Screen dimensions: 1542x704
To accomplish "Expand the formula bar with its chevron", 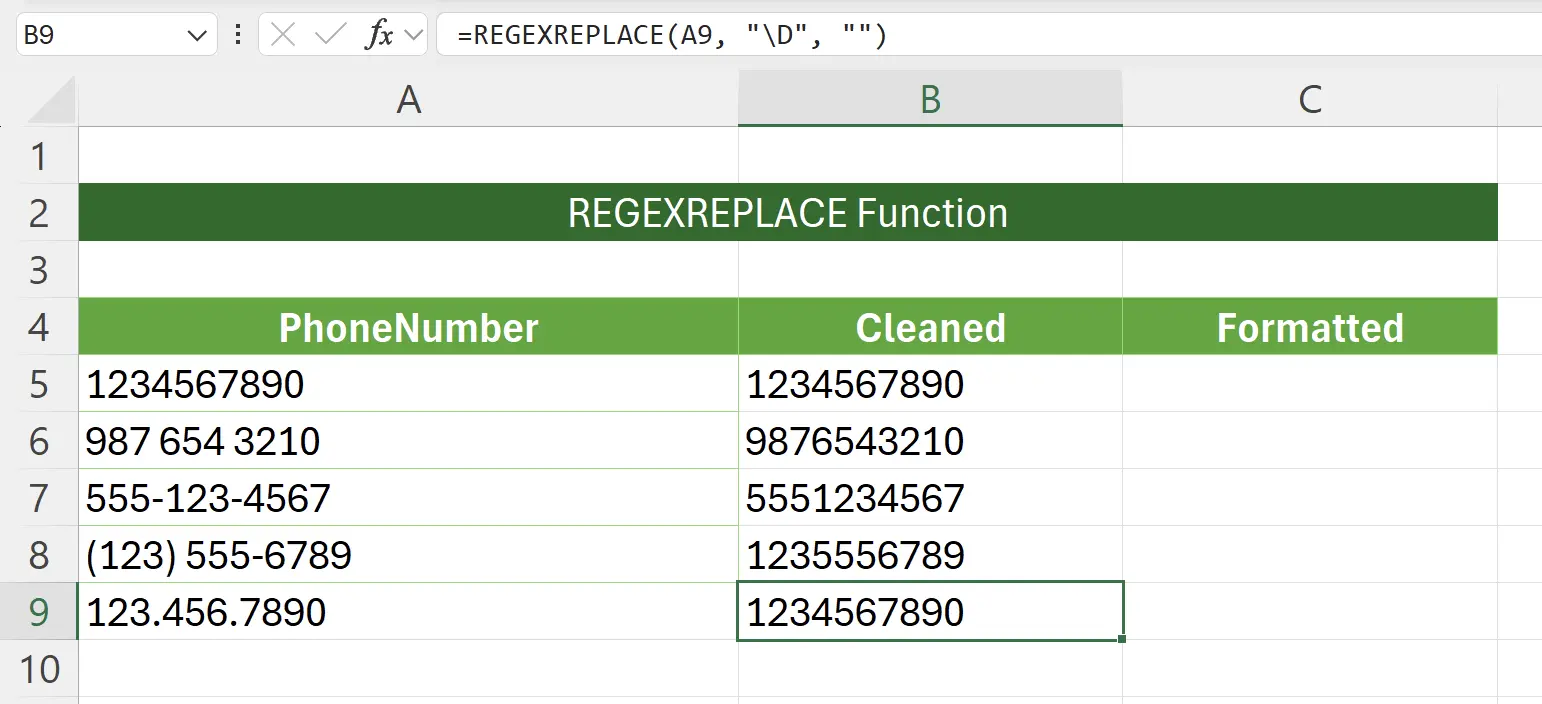I will [416, 33].
